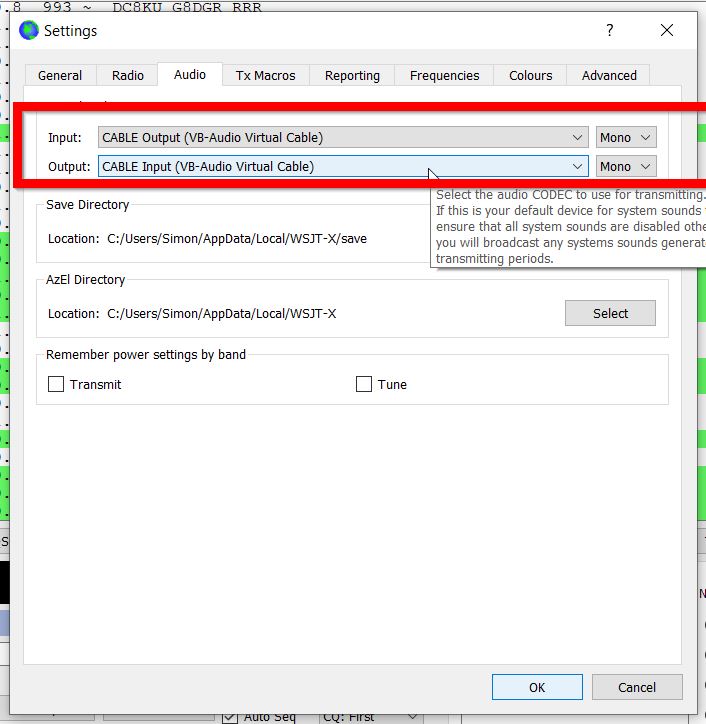The height and width of the screenshot is (724, 706).
Task: Toggle Auto Seq checkbox in main window
Action: click(x=230, y=717)
